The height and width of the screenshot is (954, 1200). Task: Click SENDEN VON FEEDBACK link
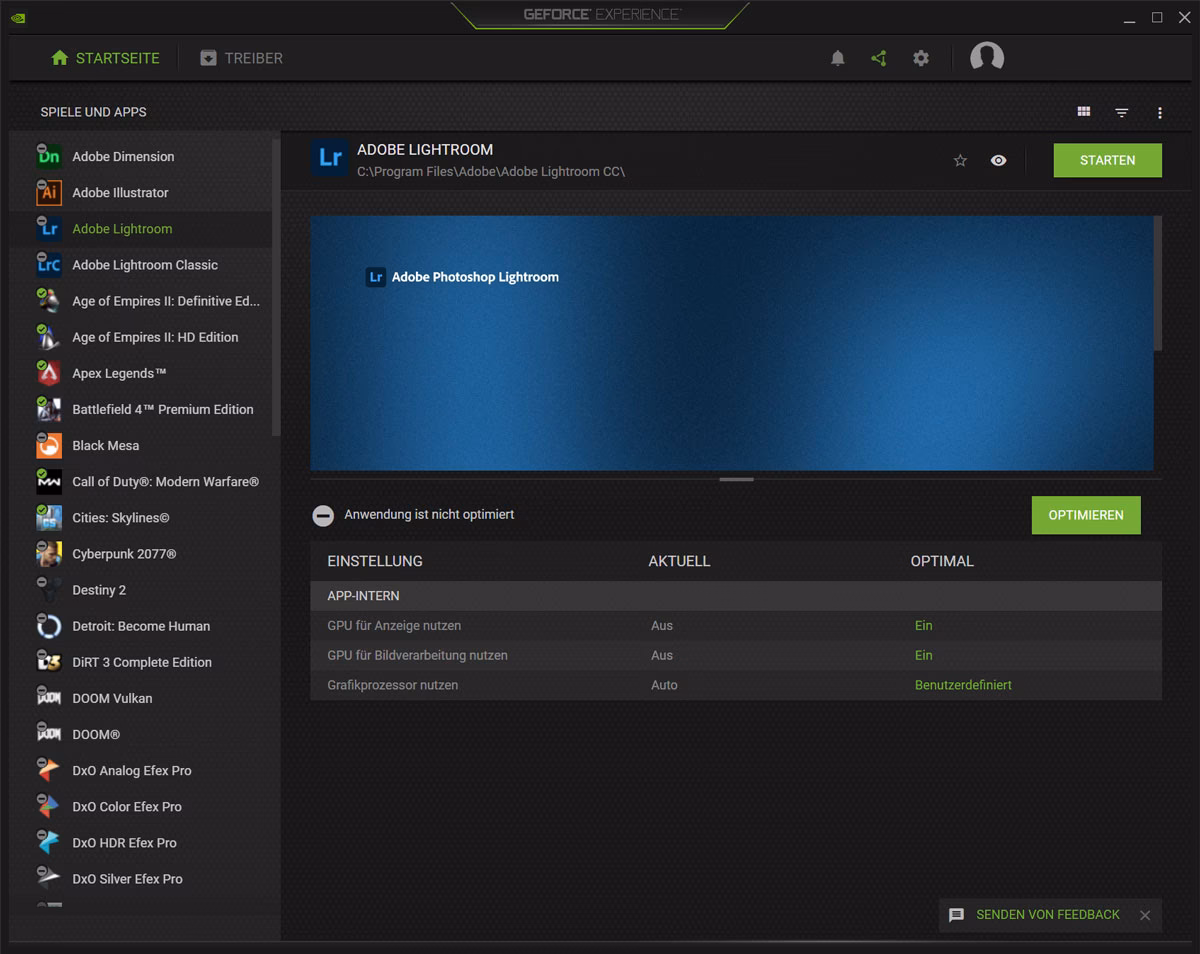point(1047,915)
